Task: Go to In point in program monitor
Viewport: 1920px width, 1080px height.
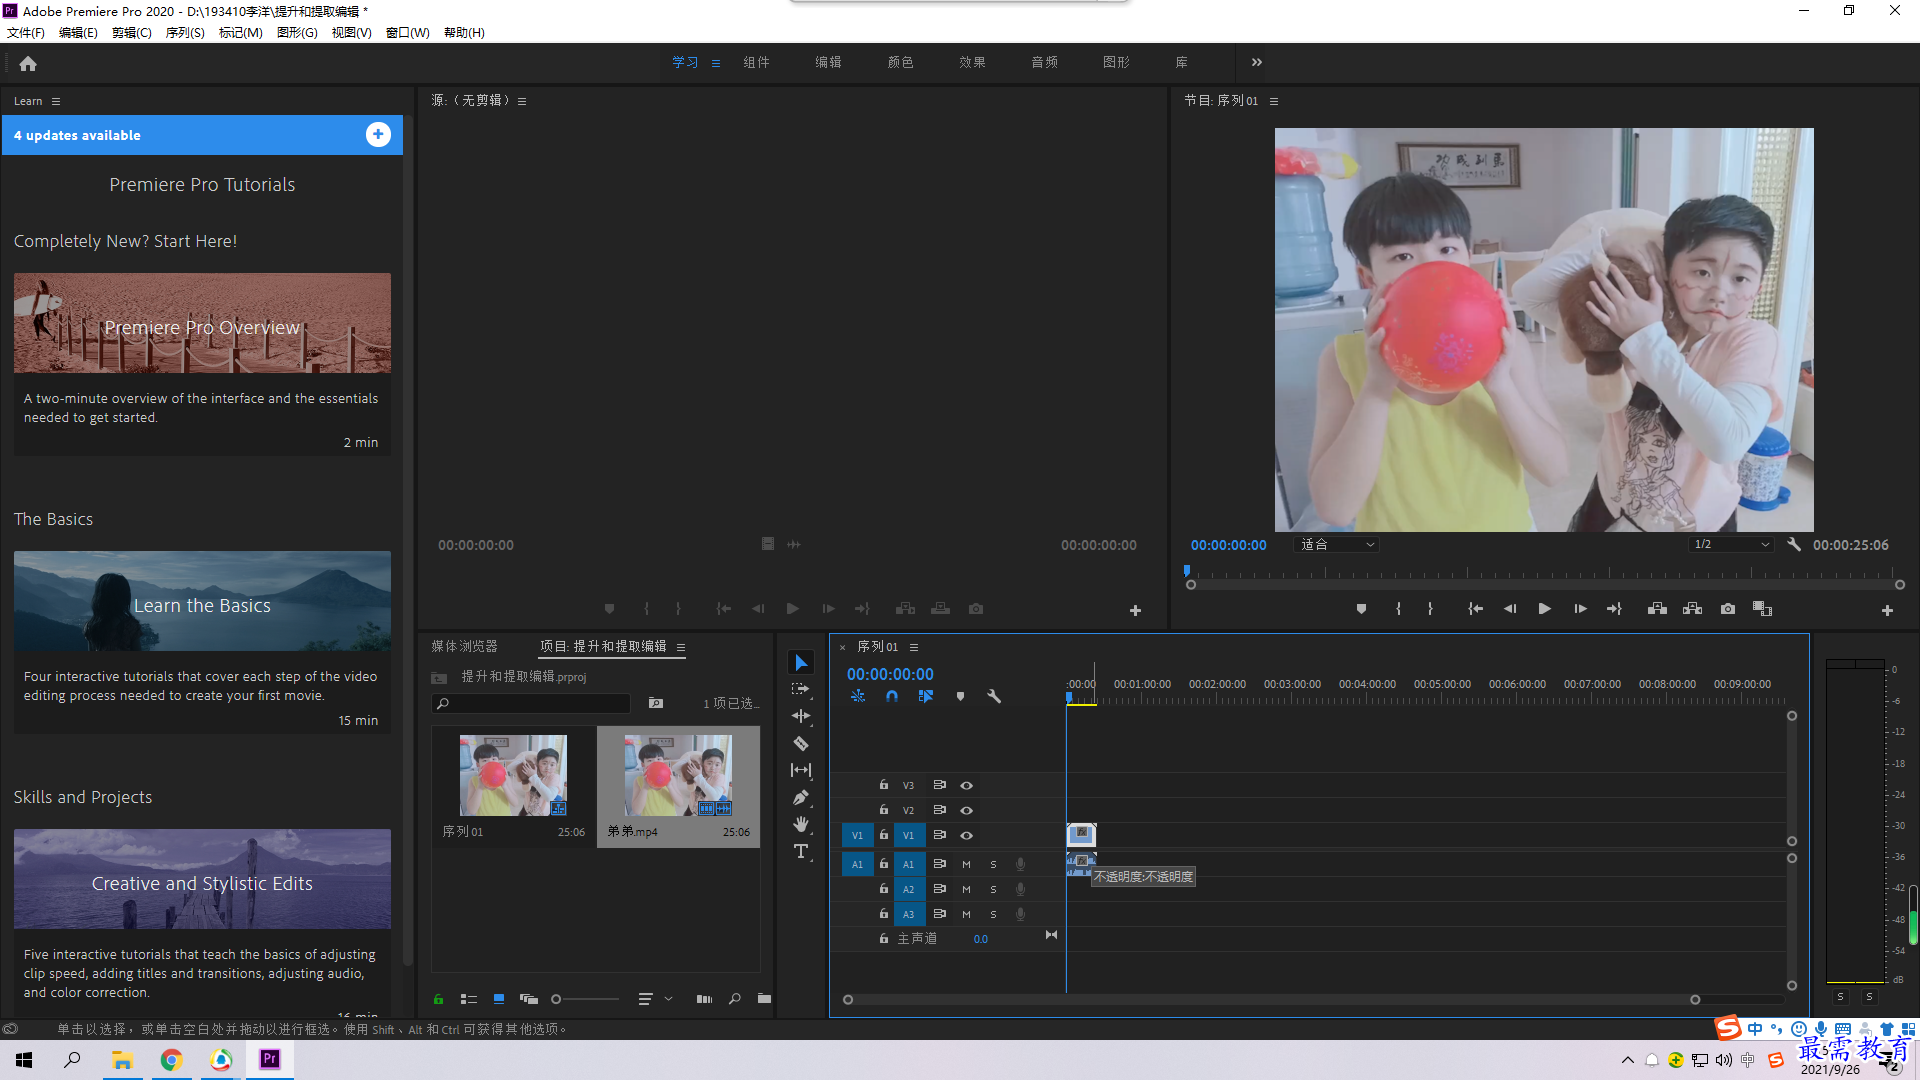Action: point(1475,609)
